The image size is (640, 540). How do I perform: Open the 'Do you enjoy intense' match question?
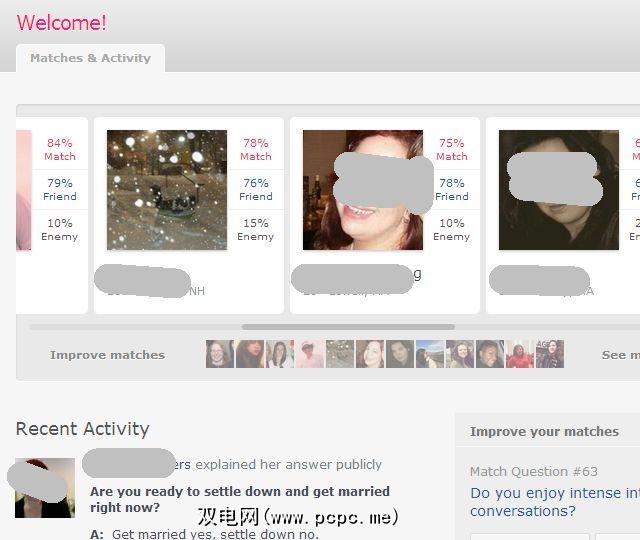click(555, 502)
